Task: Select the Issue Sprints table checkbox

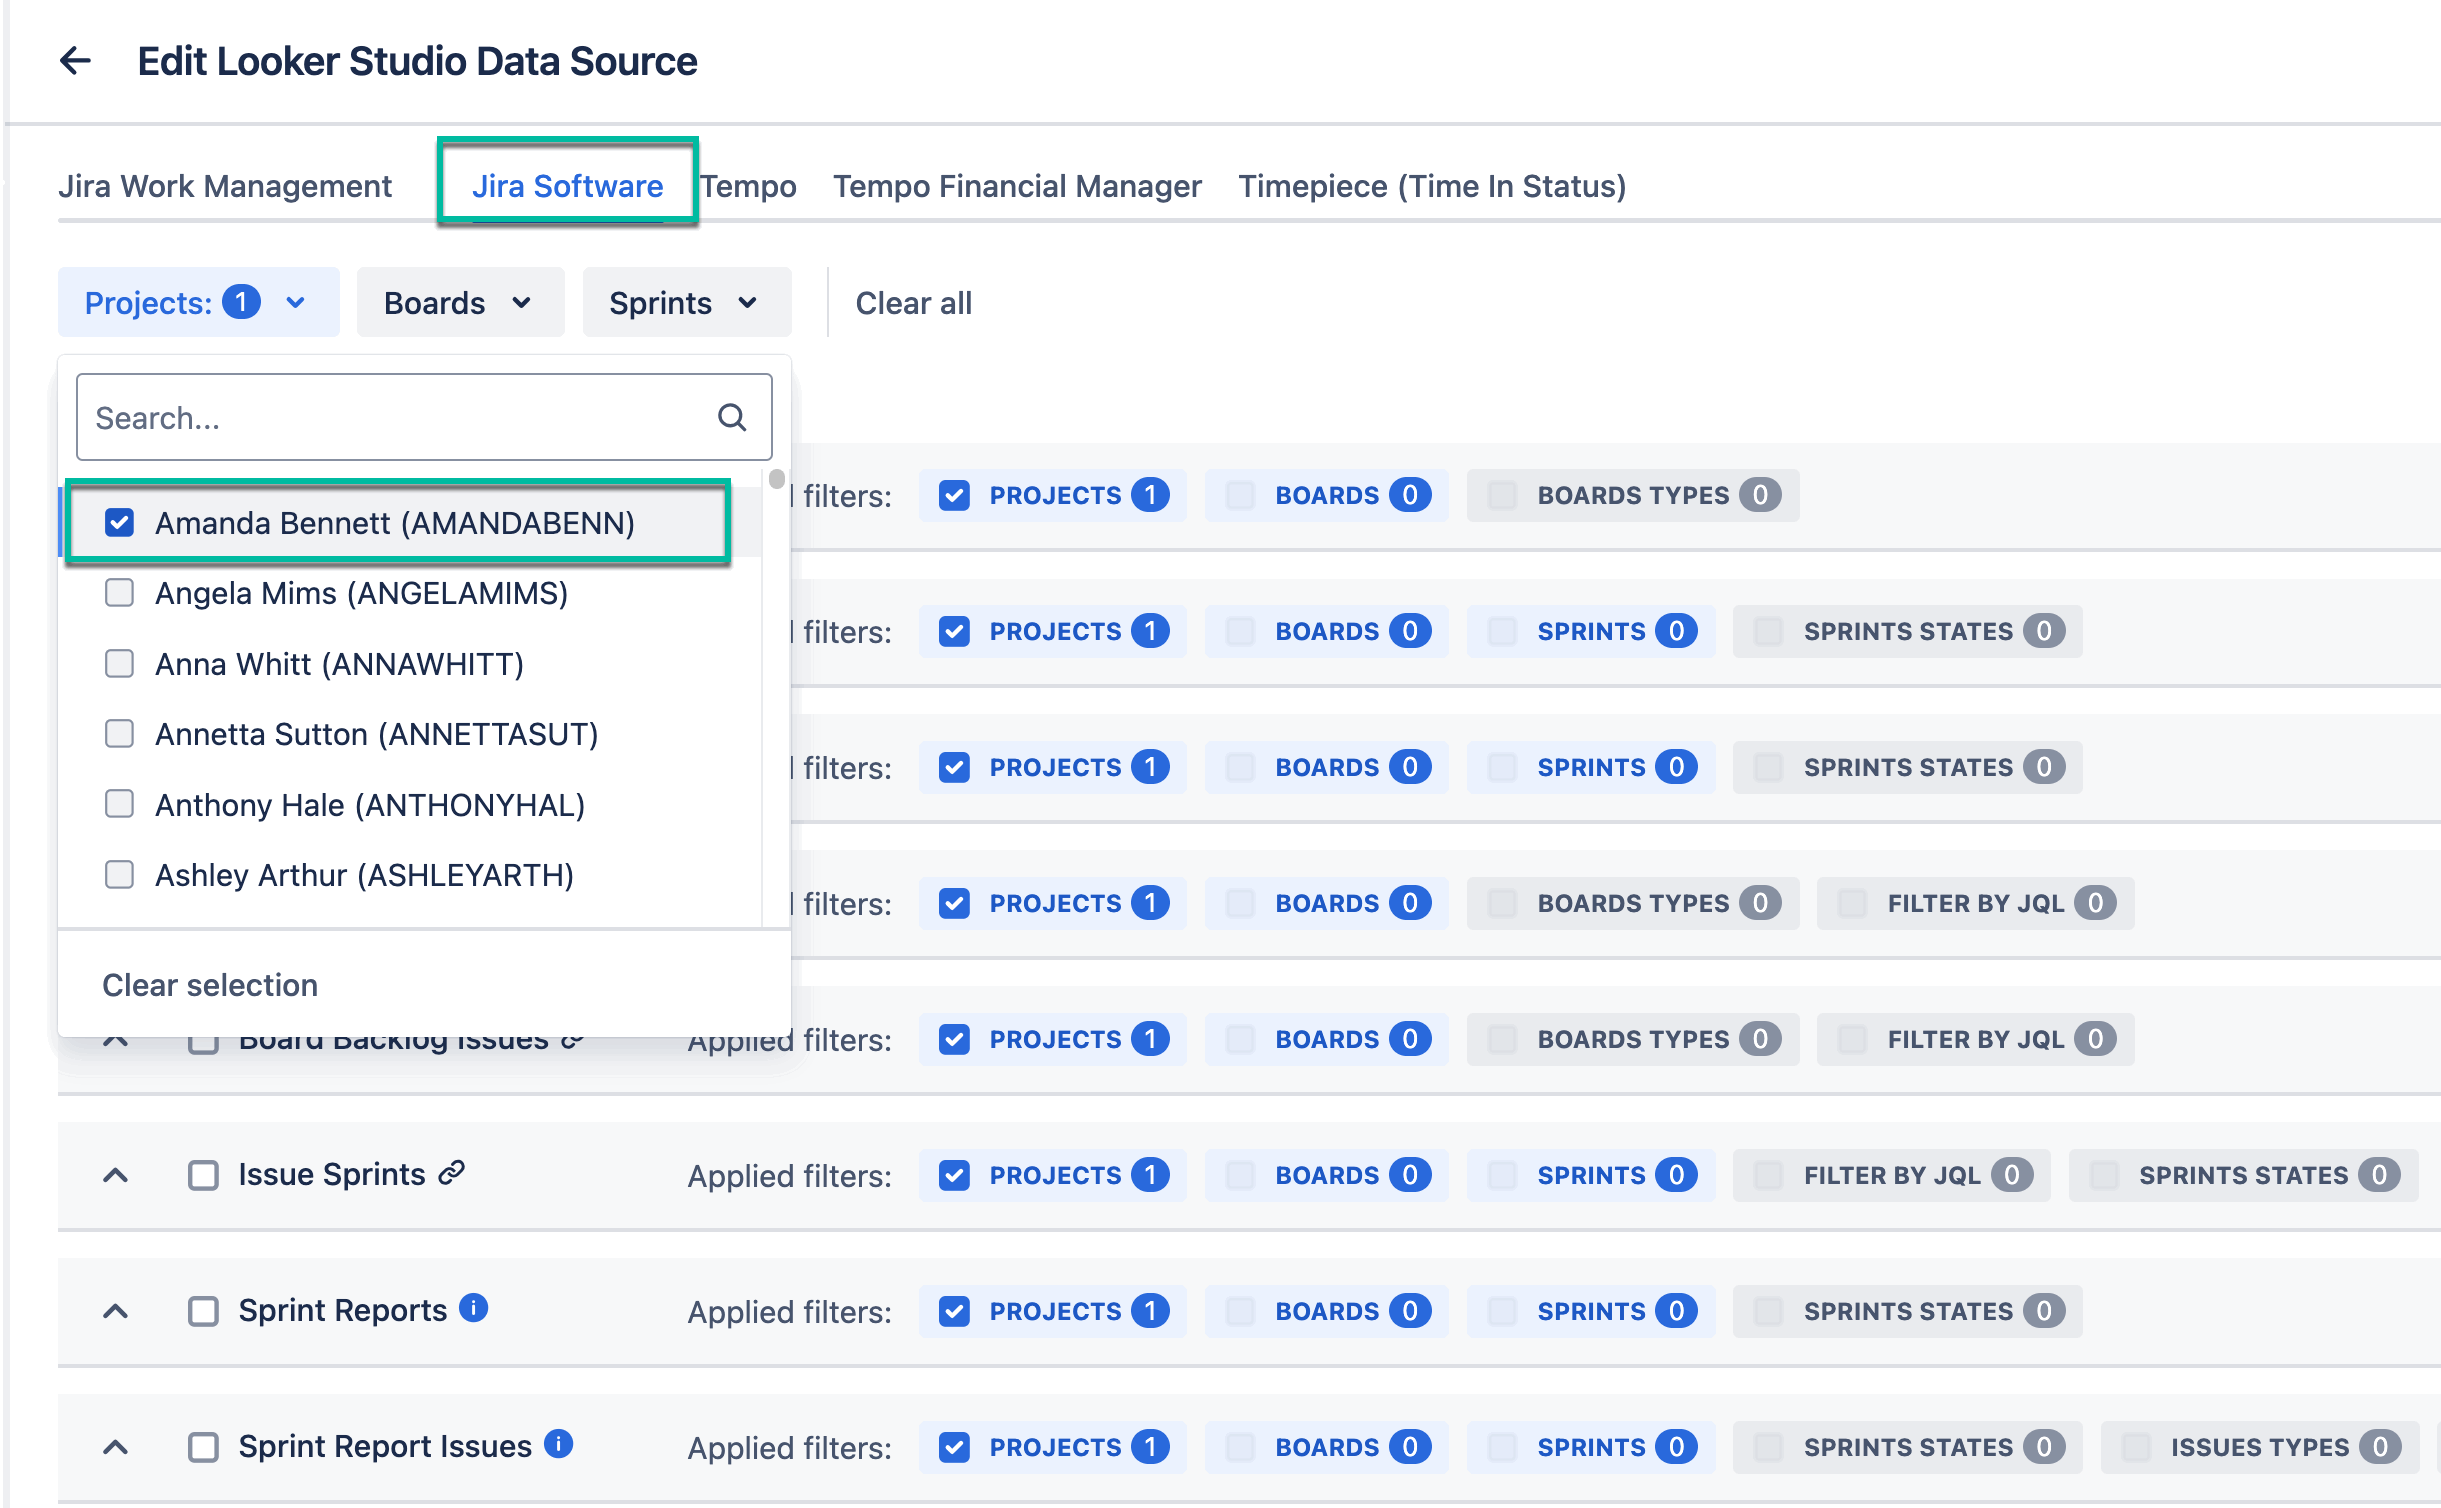Action: click(203, 1175)
